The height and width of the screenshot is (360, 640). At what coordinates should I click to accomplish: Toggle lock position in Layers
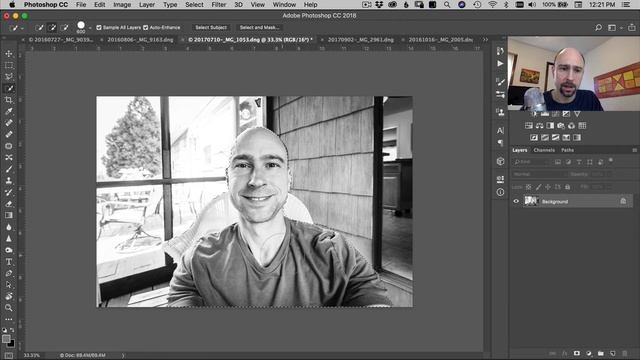(548, 187)
